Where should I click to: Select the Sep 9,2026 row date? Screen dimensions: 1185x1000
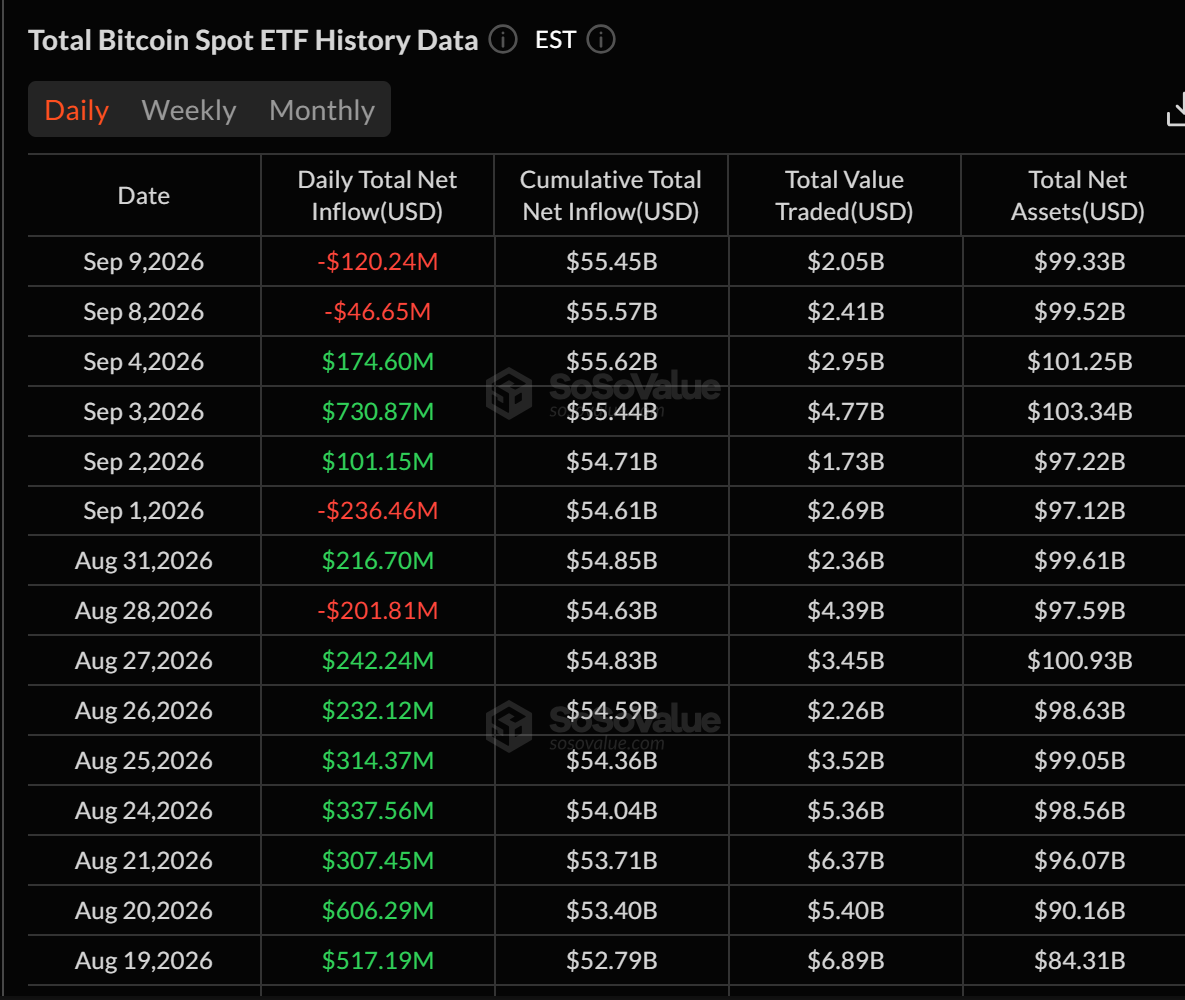coord(144,262)
